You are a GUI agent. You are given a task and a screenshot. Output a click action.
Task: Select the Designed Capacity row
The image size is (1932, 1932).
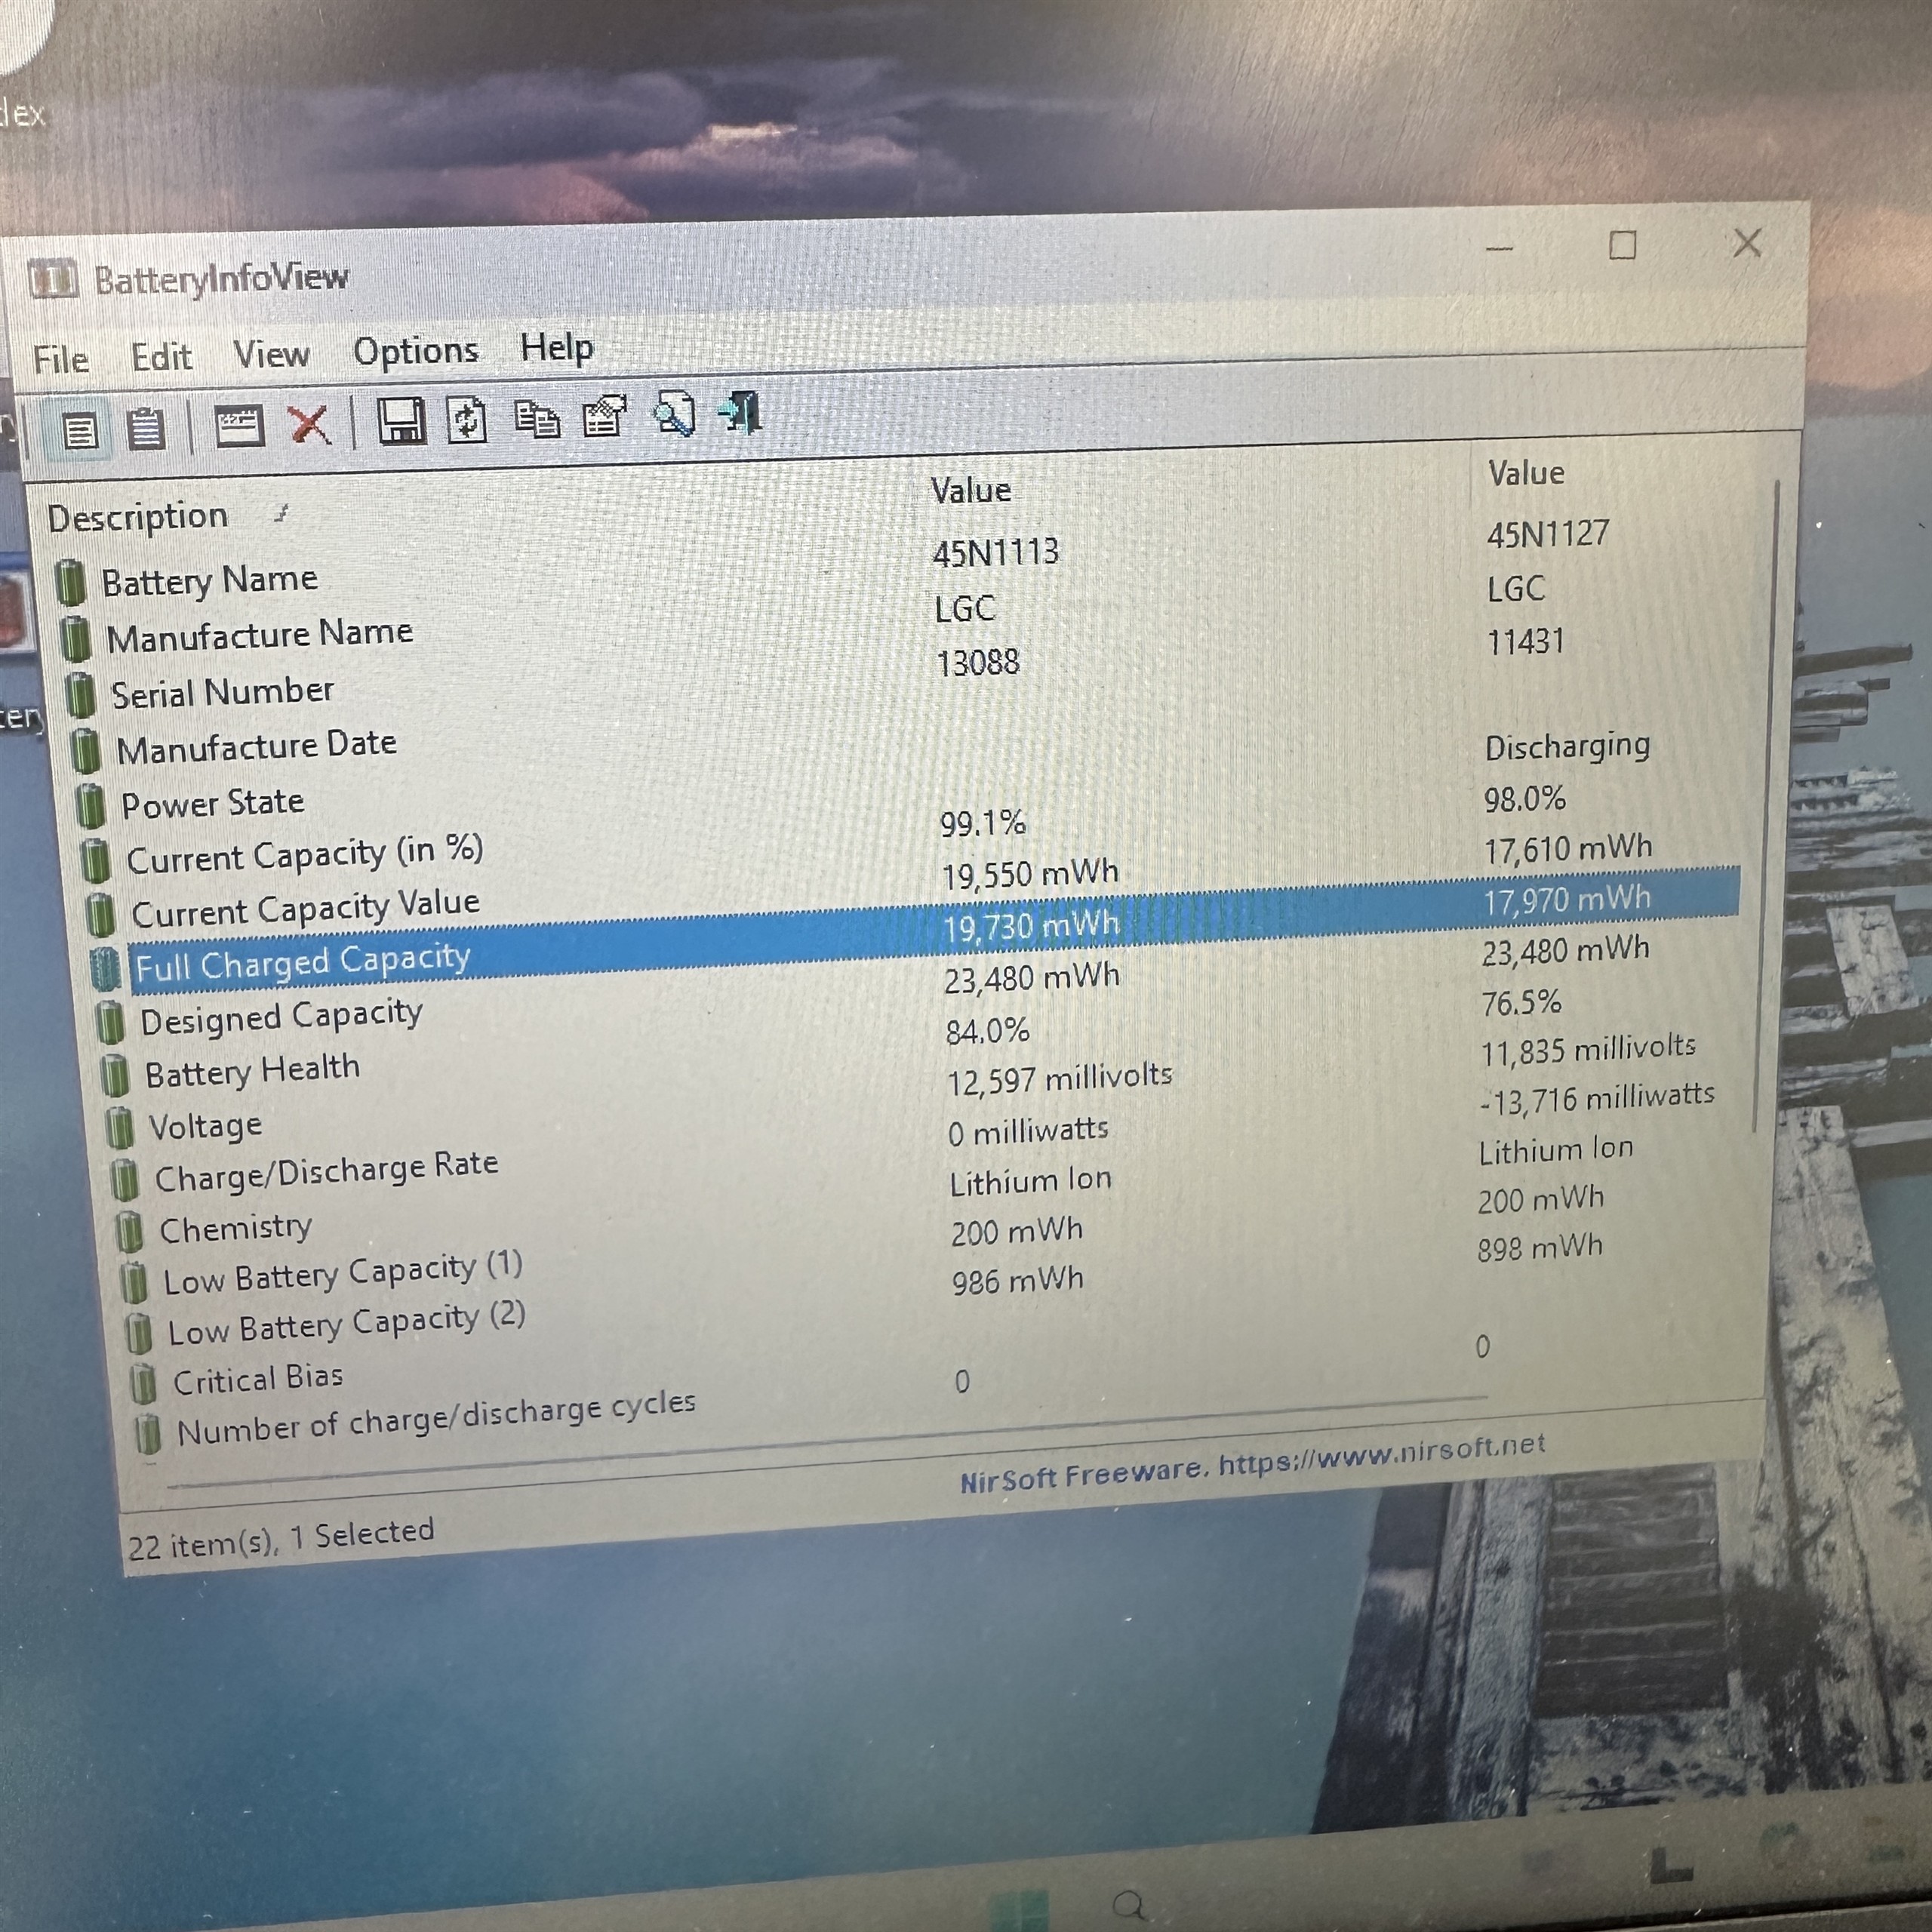(281, 1017)
